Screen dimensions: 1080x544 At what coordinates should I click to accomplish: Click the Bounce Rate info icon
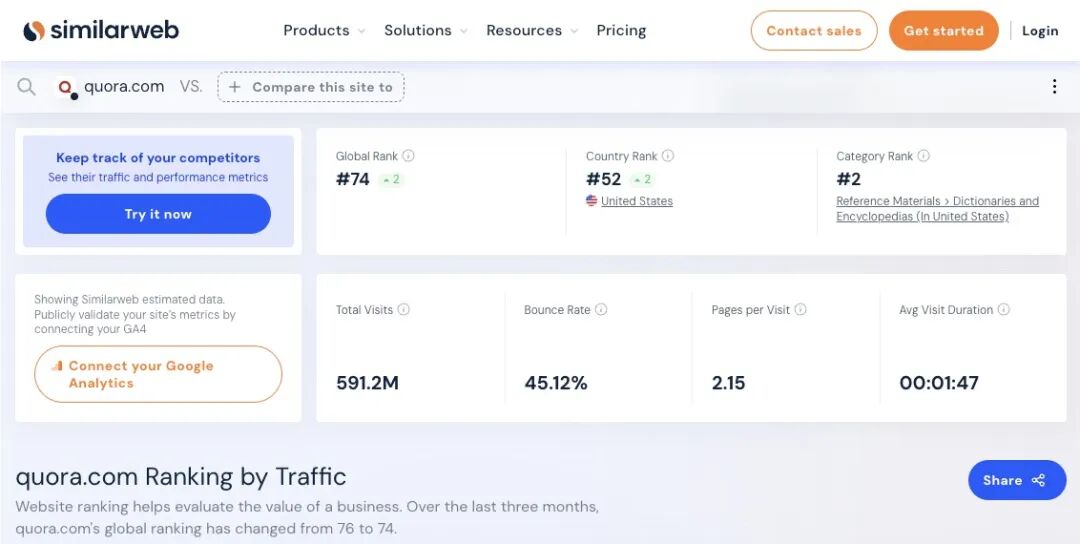[x=601, y=310]
